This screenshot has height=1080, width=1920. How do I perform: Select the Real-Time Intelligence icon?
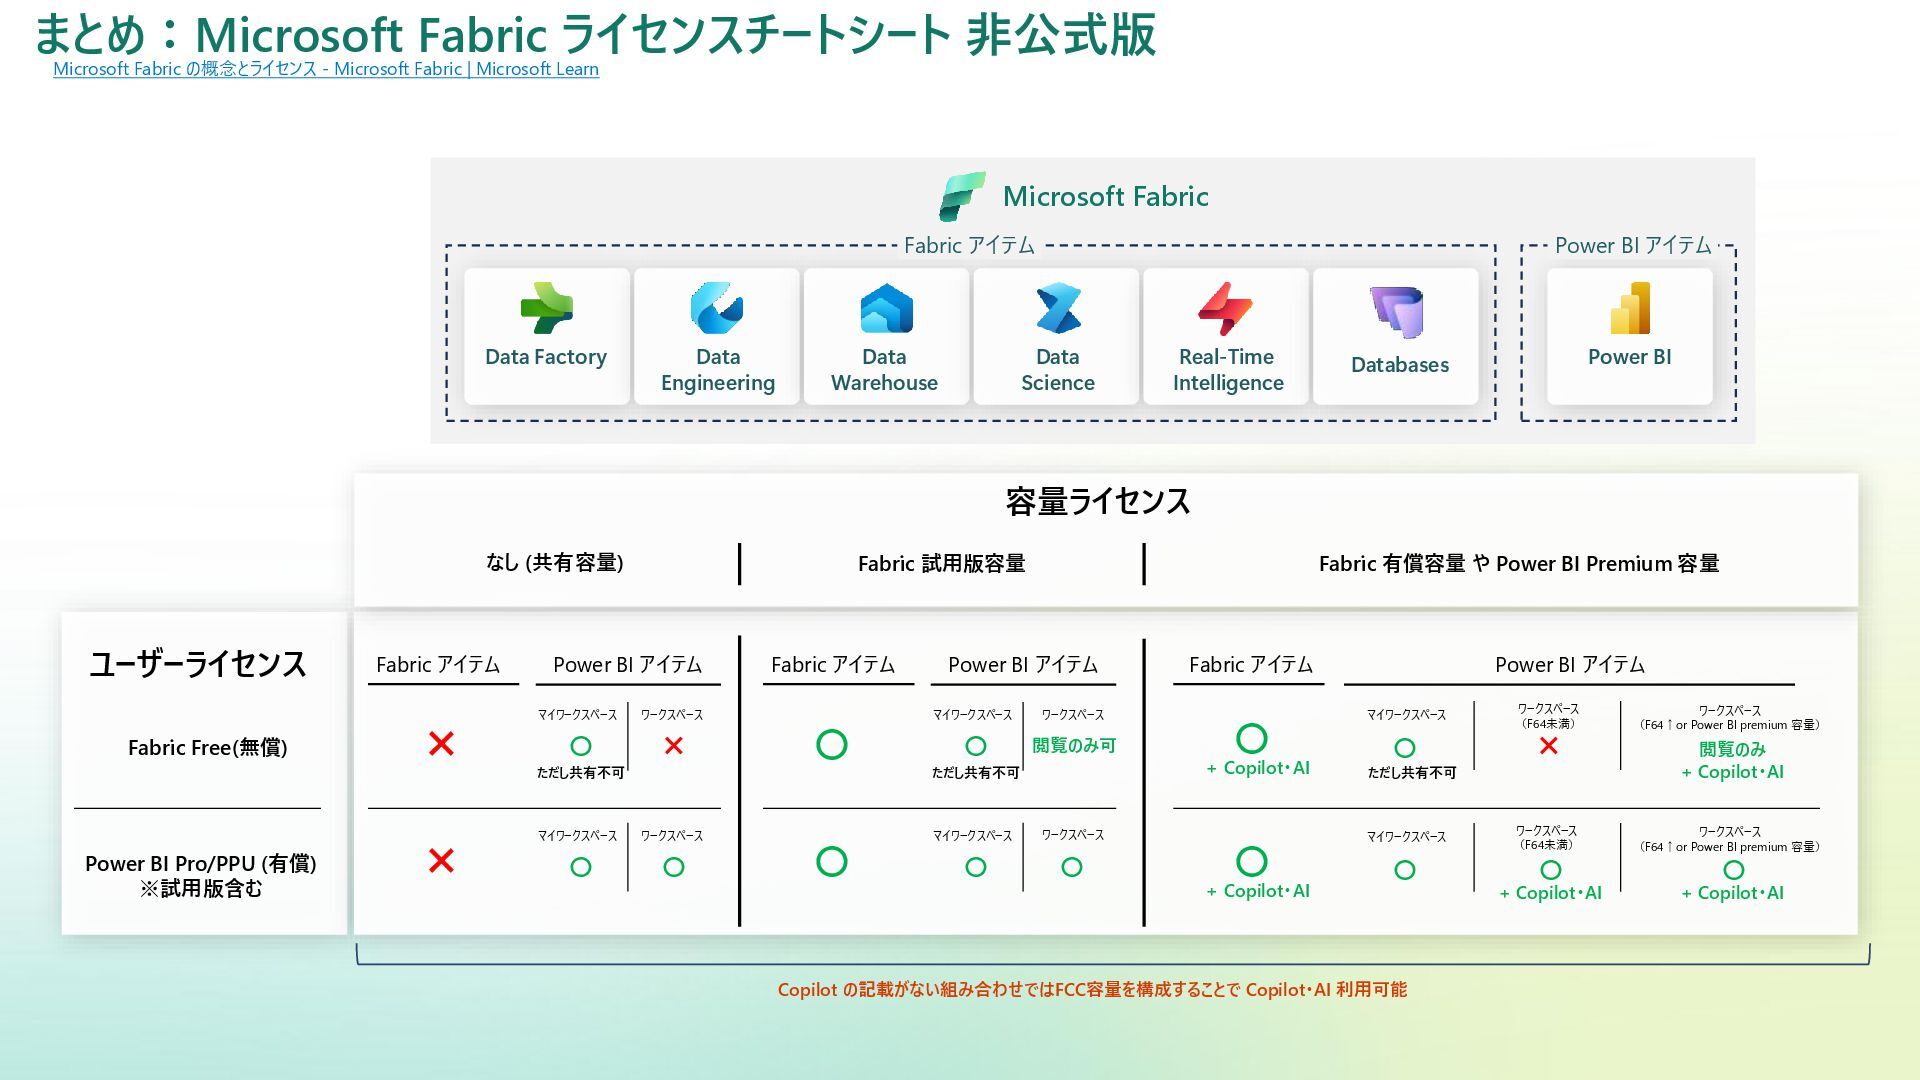tap(1226, 308)
